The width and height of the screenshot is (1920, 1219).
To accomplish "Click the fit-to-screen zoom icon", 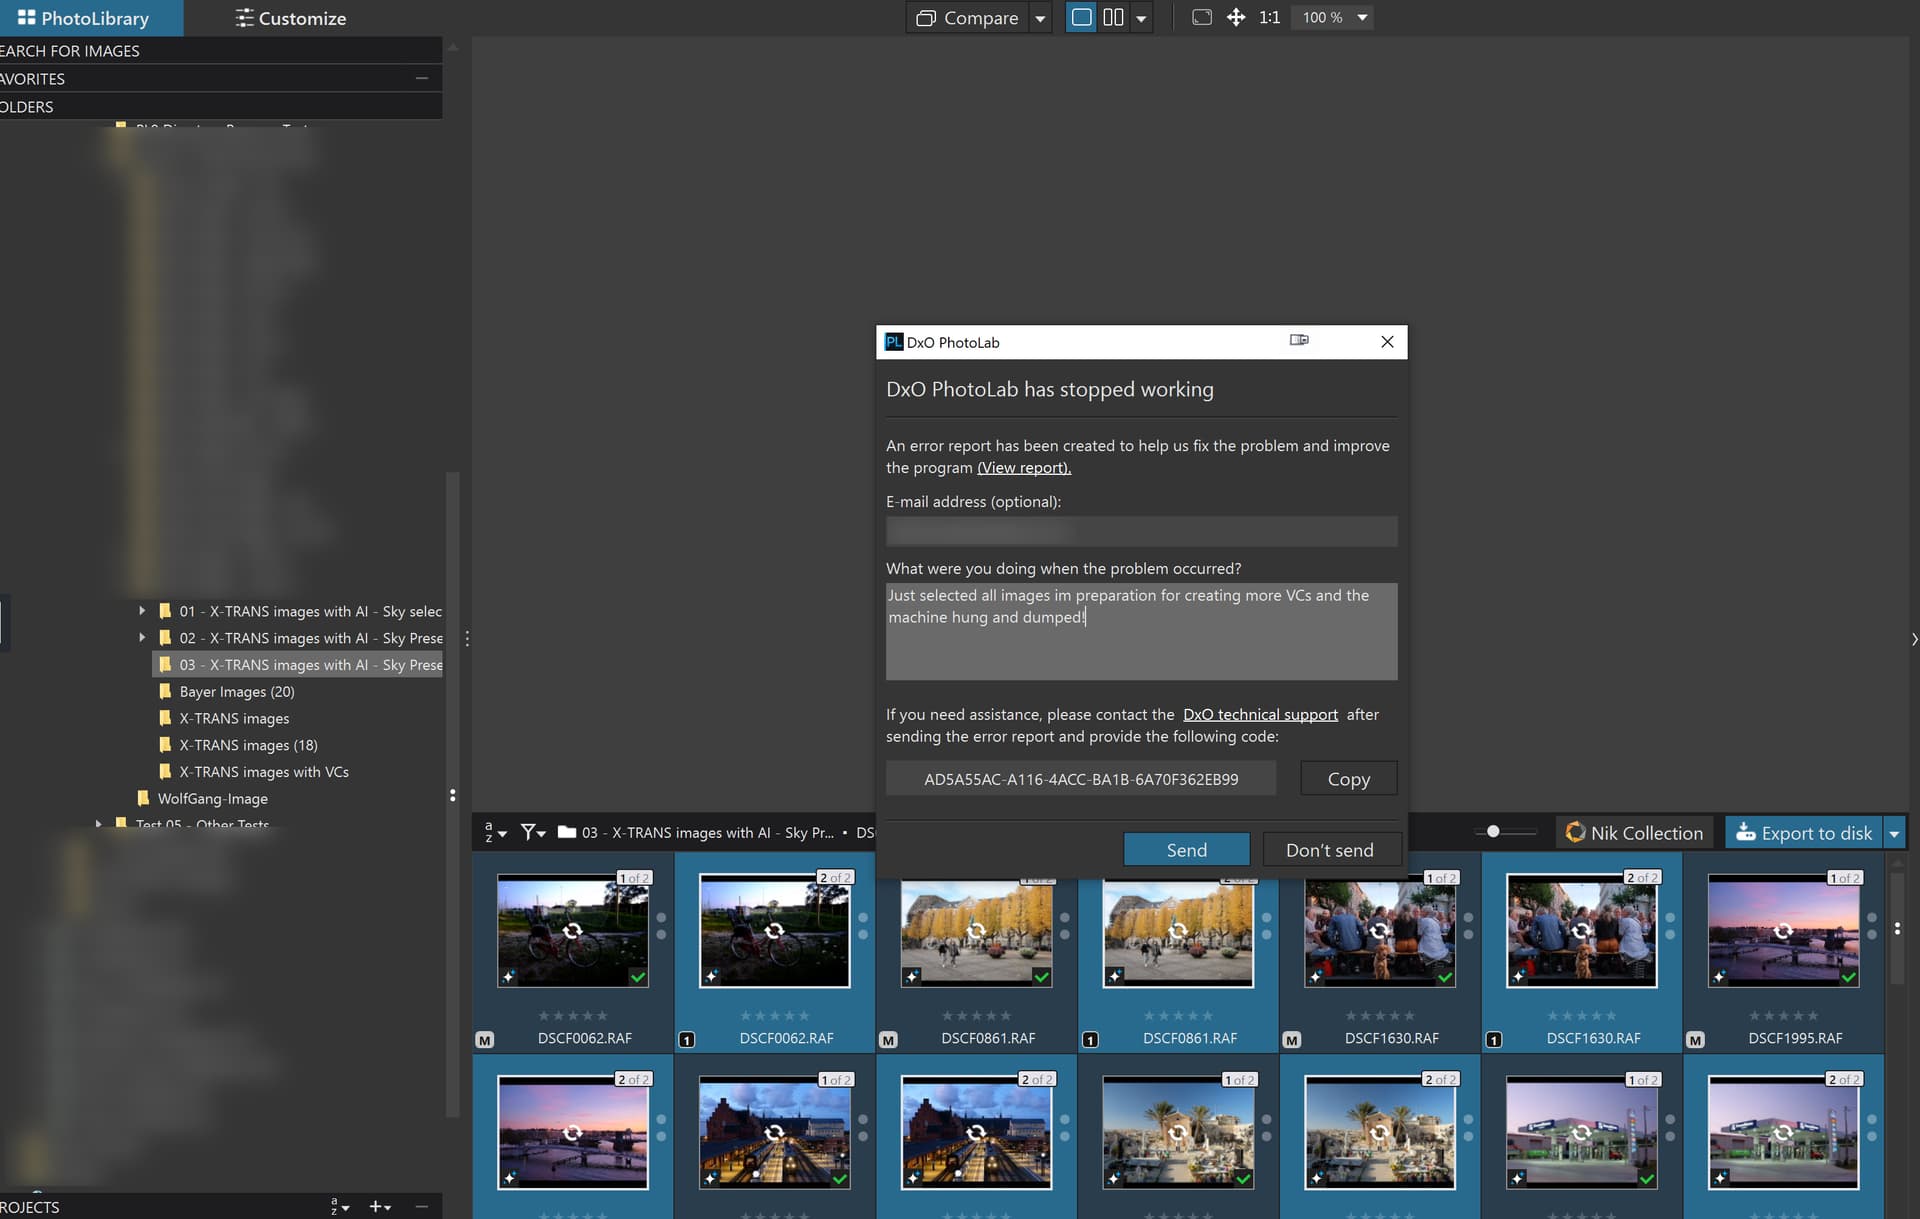I will pos(1202,17).
